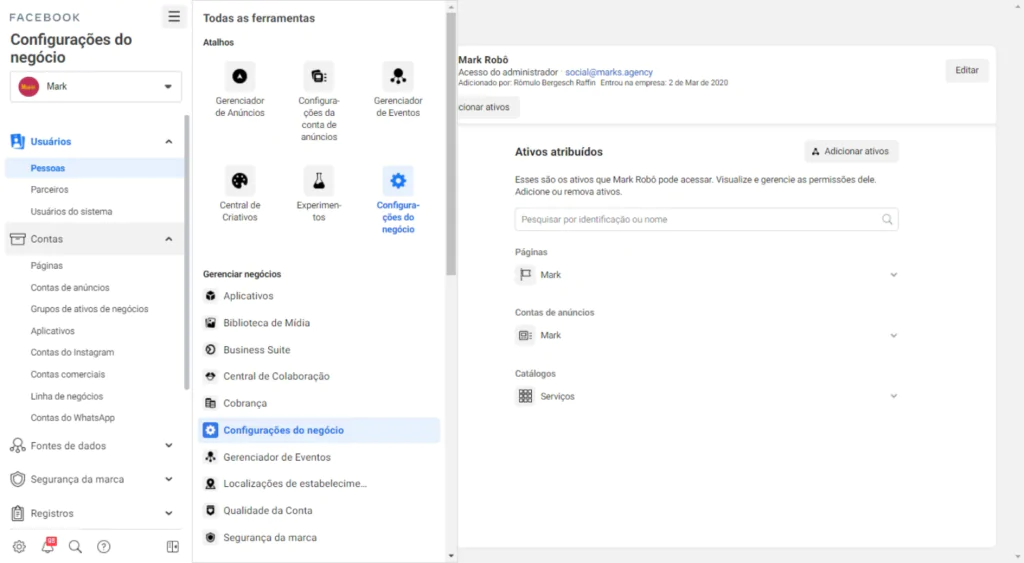This screenshot has width=1024, height=563.
Task: Click Adicionar ativos button beside Ativos atribuídos
Action: pyautogui.click(x=851, y=151)
